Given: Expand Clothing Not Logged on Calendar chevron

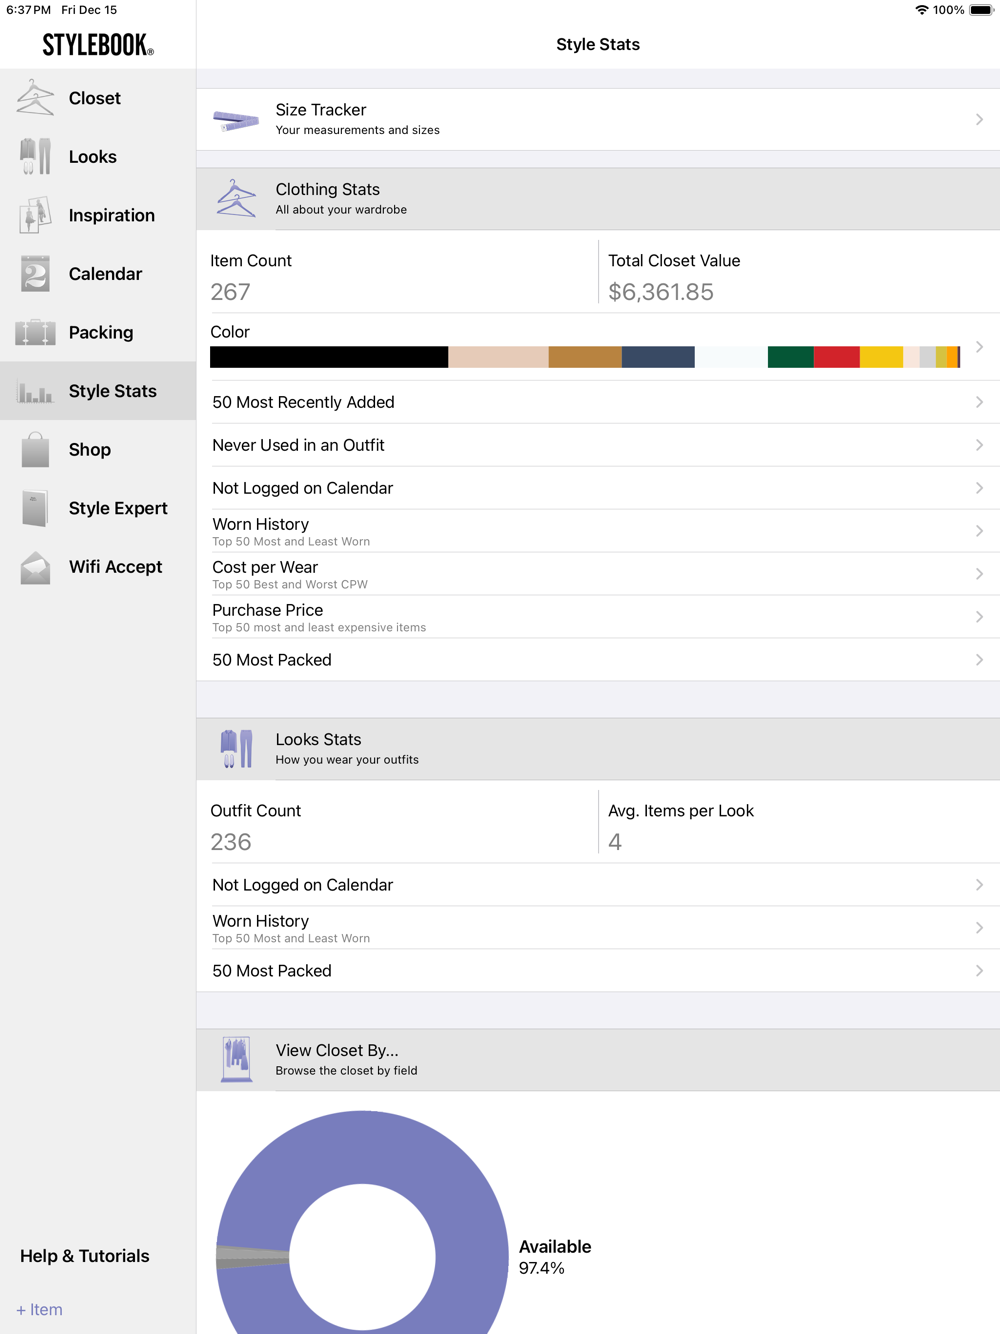Looking at the screenshot, I should tap(979, 488).
